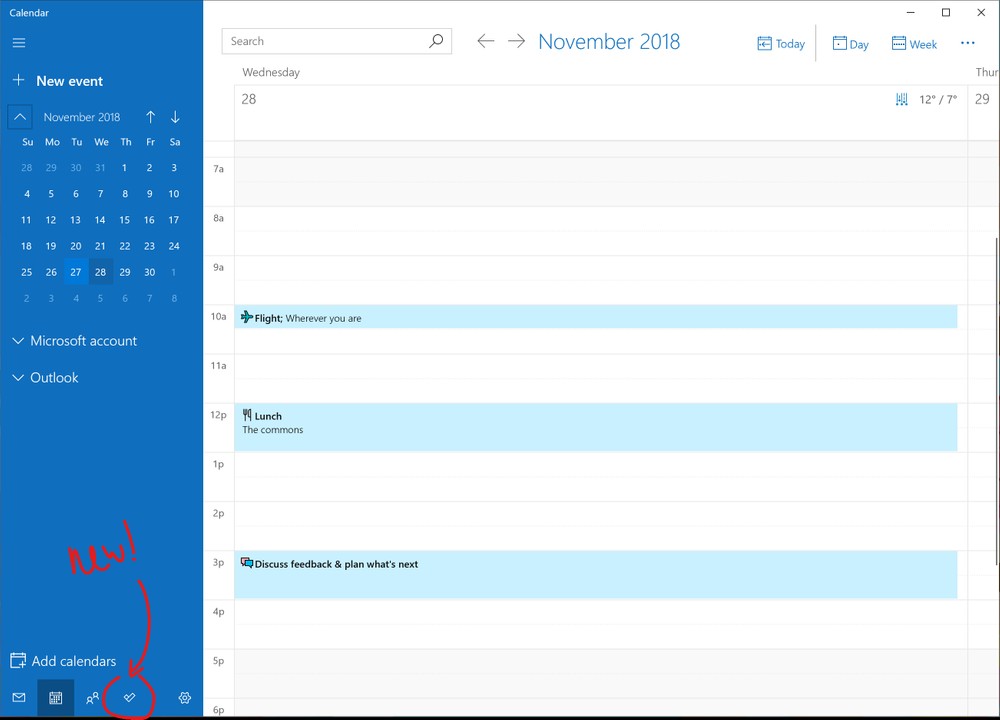Go to next day with right arrow
This screenshot has width=1000, height=720.
click(x=516, y=41)
